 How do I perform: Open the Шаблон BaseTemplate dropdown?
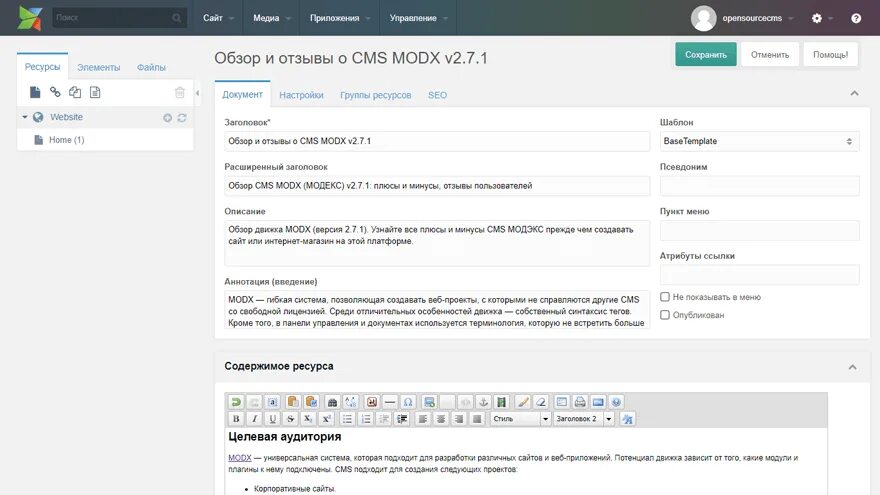coord(759,141)
